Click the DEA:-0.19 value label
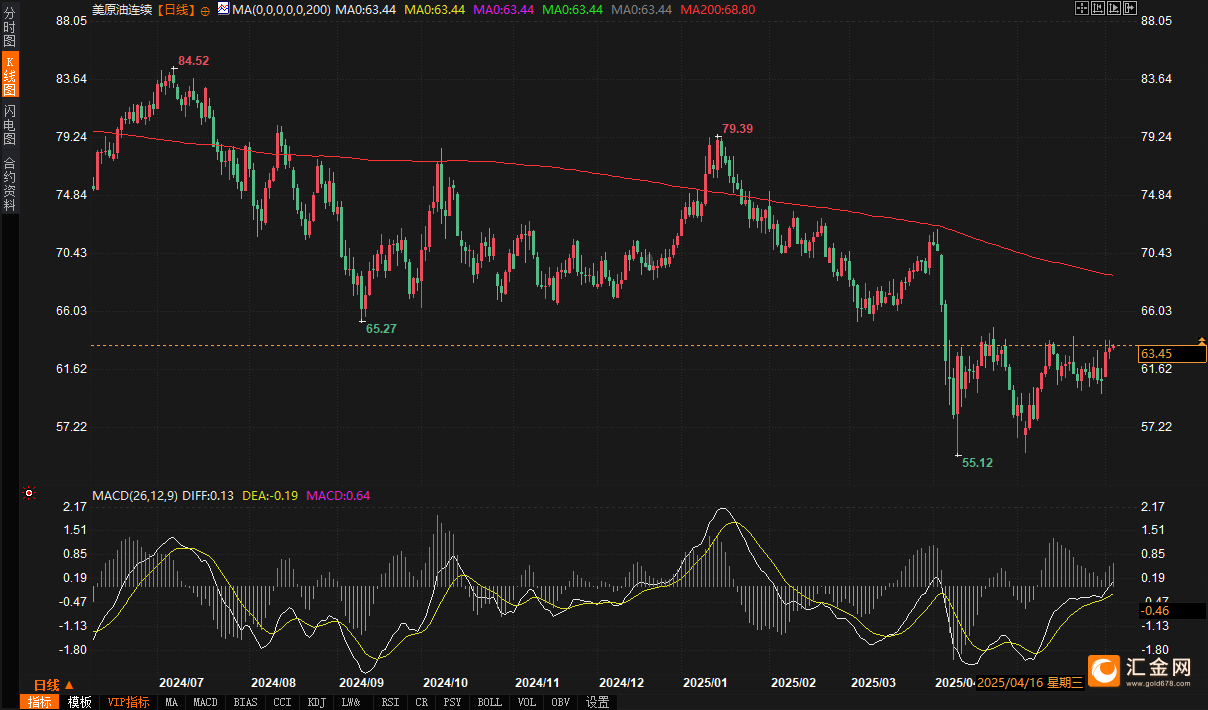 pyautogui.click(x=271, y=495)
